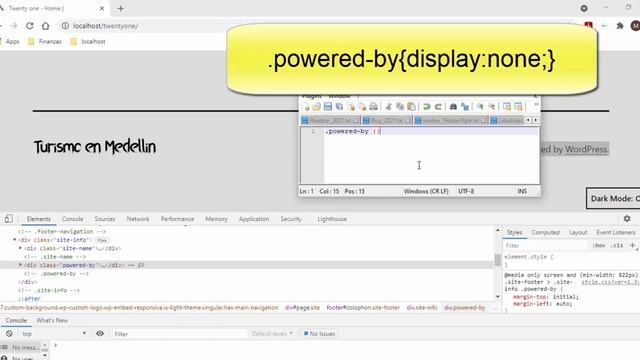The height and width of the screenshot is (360, 640).
Task: Open the Lighthouse tab in DevTools
Action: pos(332,219)
